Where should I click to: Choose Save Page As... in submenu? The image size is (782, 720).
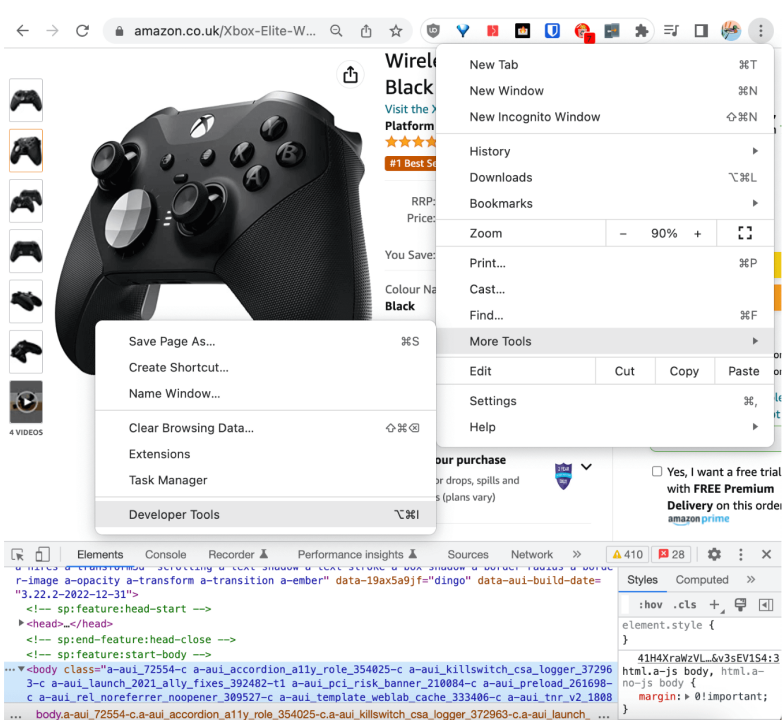pyautogui.click(x=265, y=342)
